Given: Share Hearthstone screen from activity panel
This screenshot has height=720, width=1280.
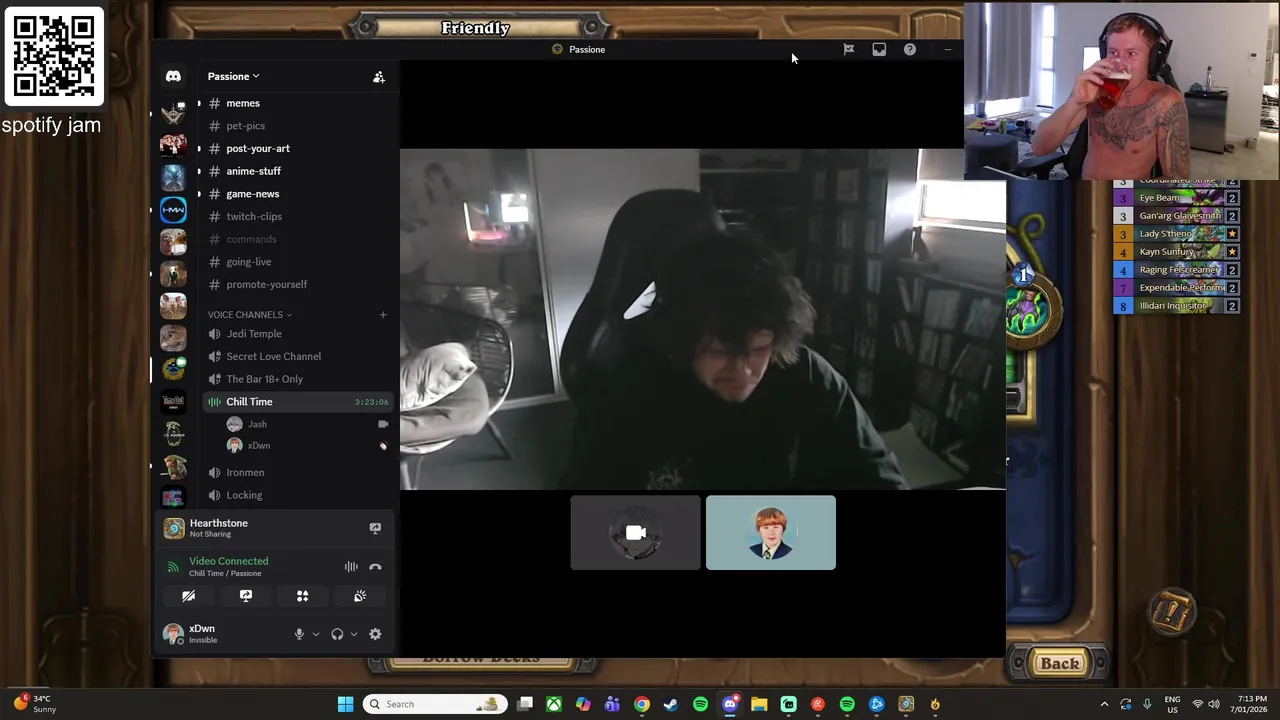Looking at the screenshot, I should tap(375, 528).
